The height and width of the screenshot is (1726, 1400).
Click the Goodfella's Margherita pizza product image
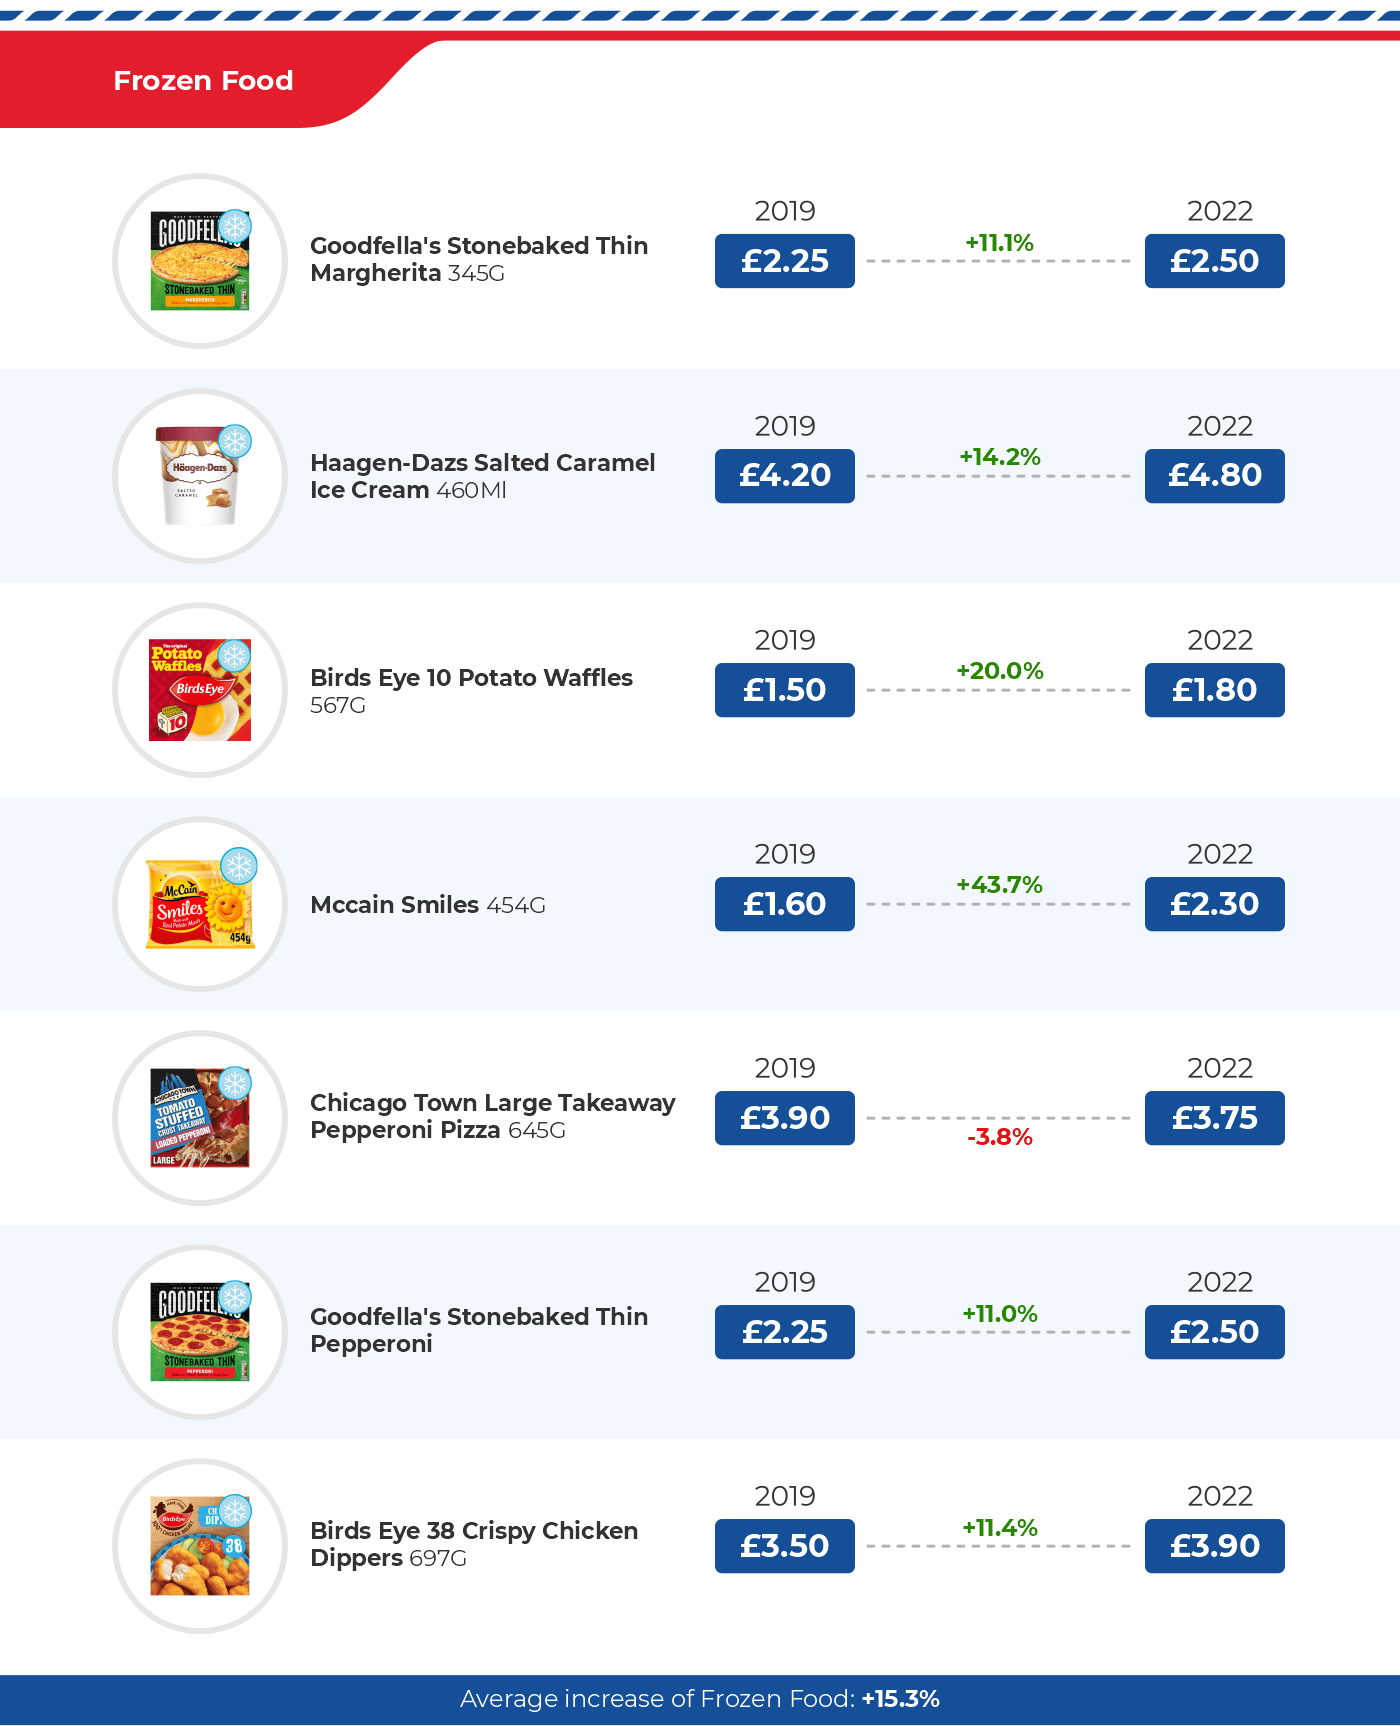(x=199, y=262)
